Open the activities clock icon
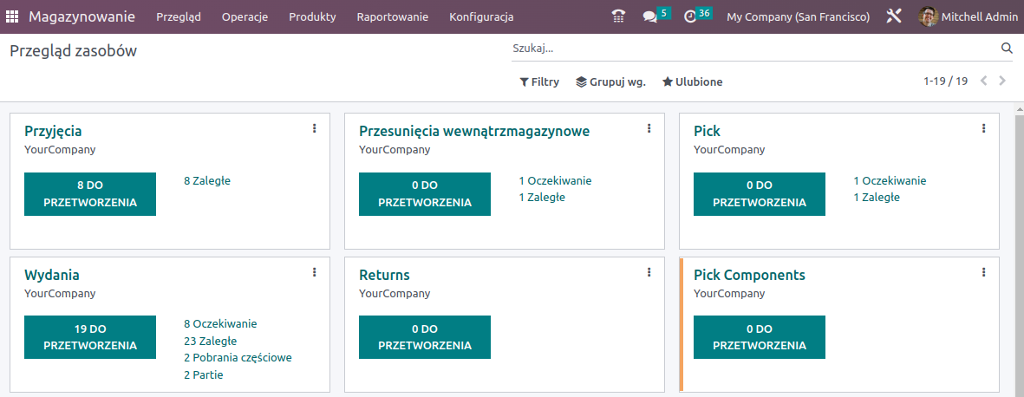1024x397 pixels. pos(690,17)
